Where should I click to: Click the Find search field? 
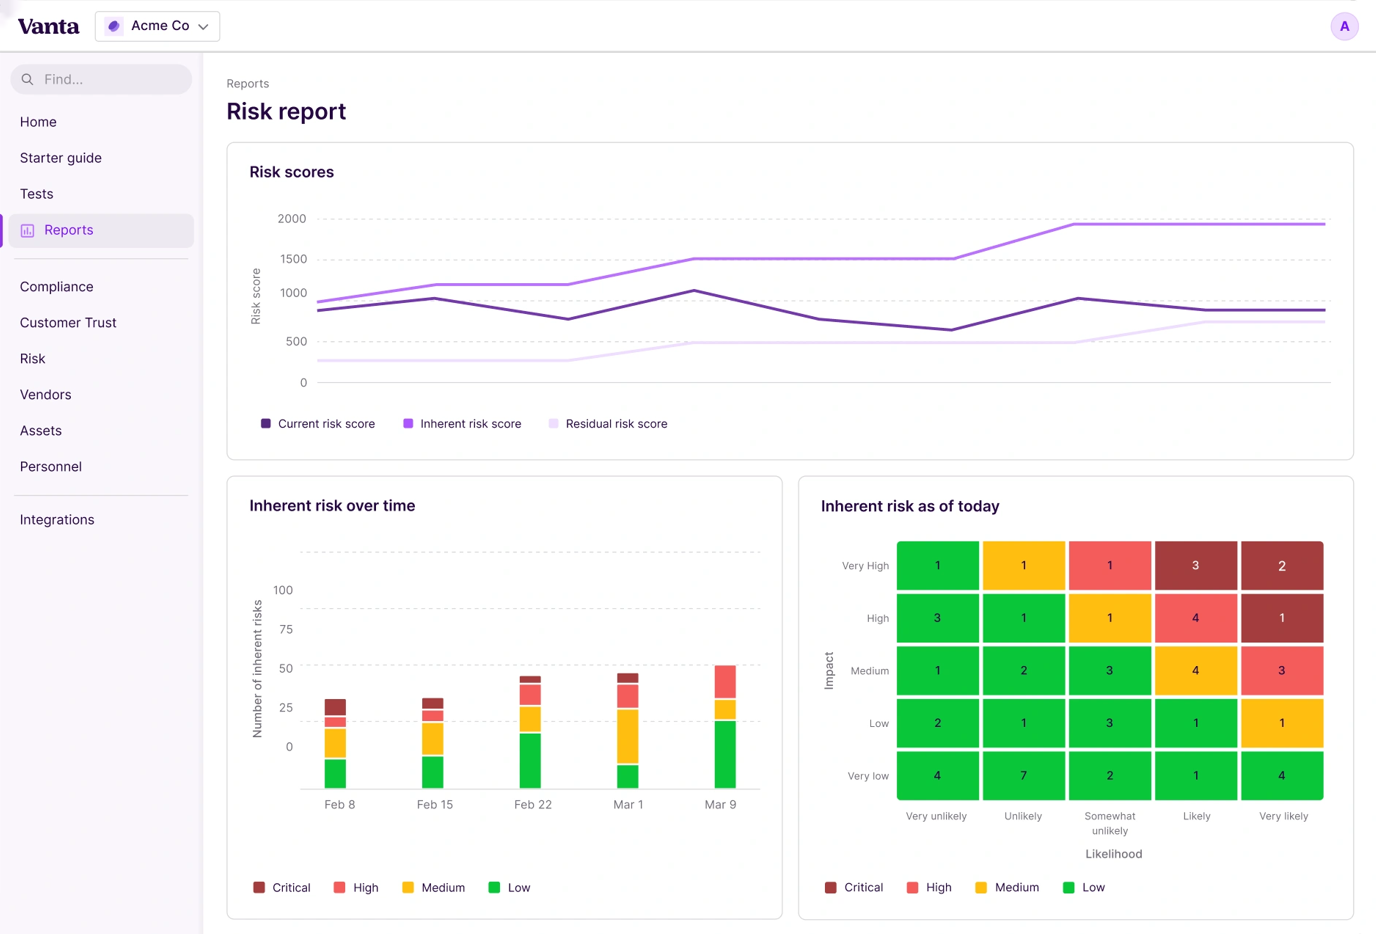pos(100,78)
